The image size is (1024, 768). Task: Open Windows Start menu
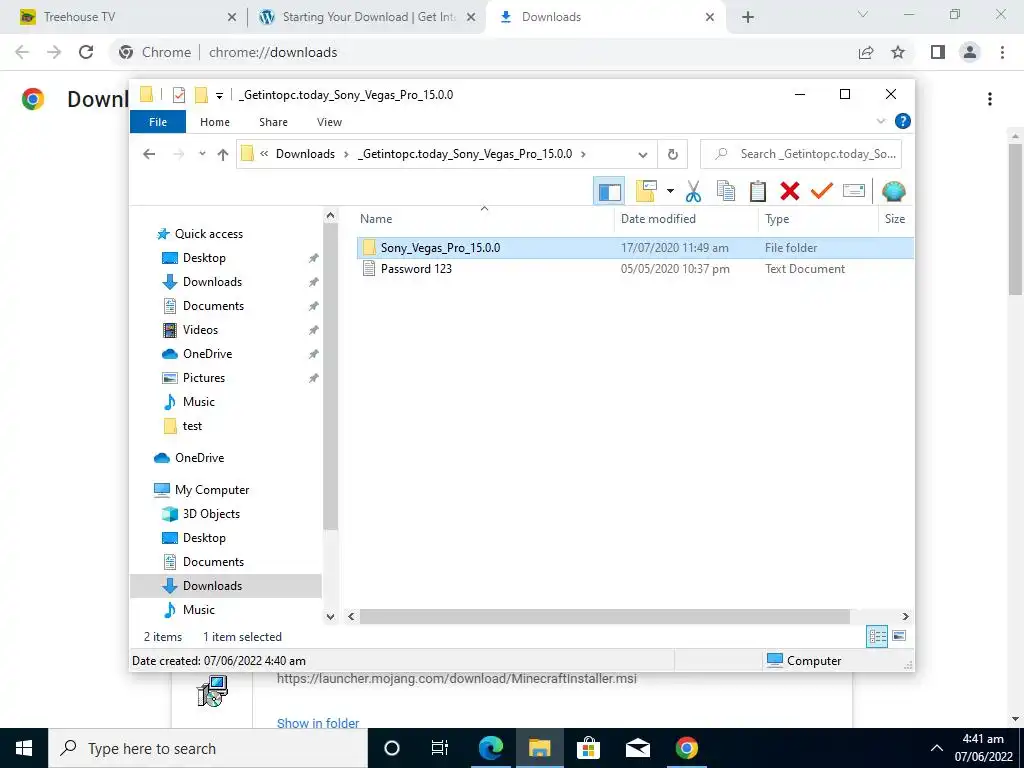click(x=24, y=748)
